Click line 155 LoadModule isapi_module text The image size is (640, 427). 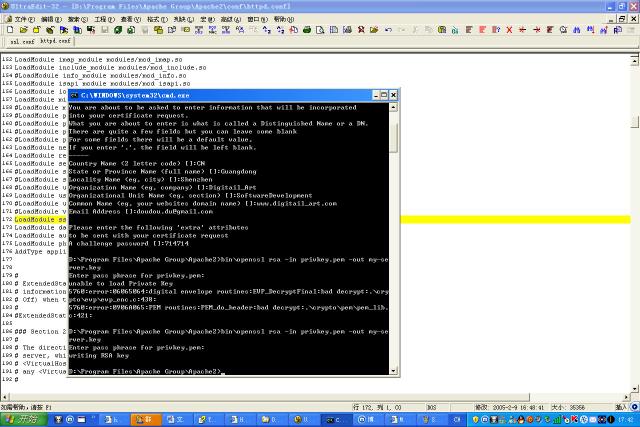tap(102, 83)
